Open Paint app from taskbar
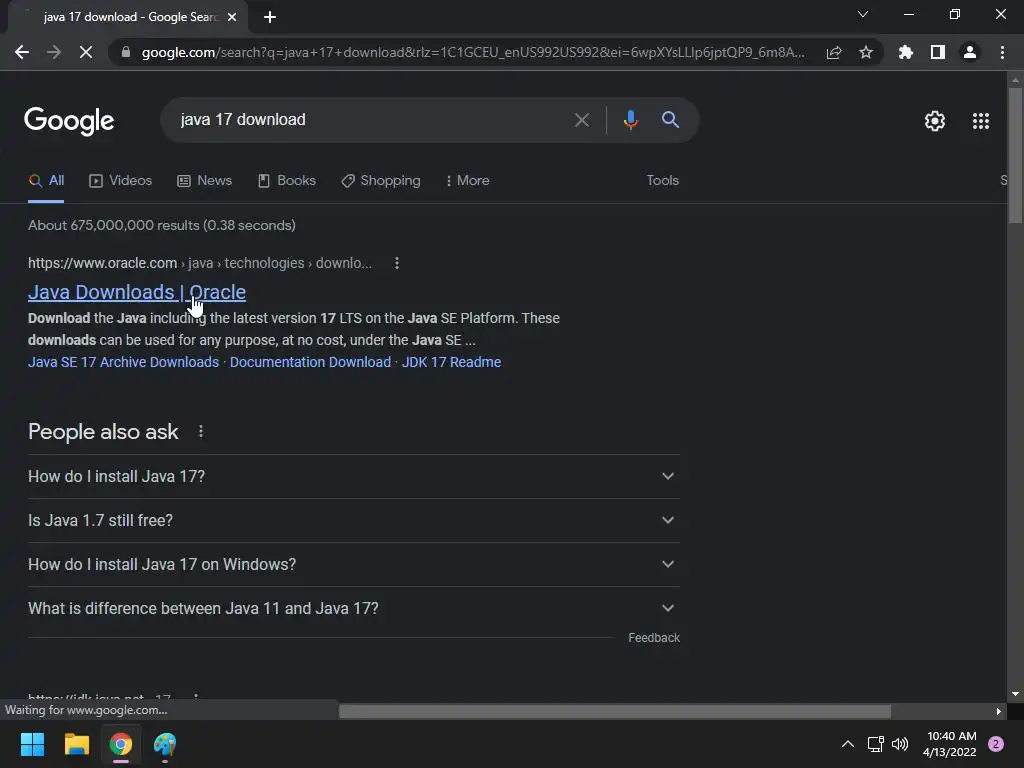Screen dimensions: 1024x768 point(165,744)
